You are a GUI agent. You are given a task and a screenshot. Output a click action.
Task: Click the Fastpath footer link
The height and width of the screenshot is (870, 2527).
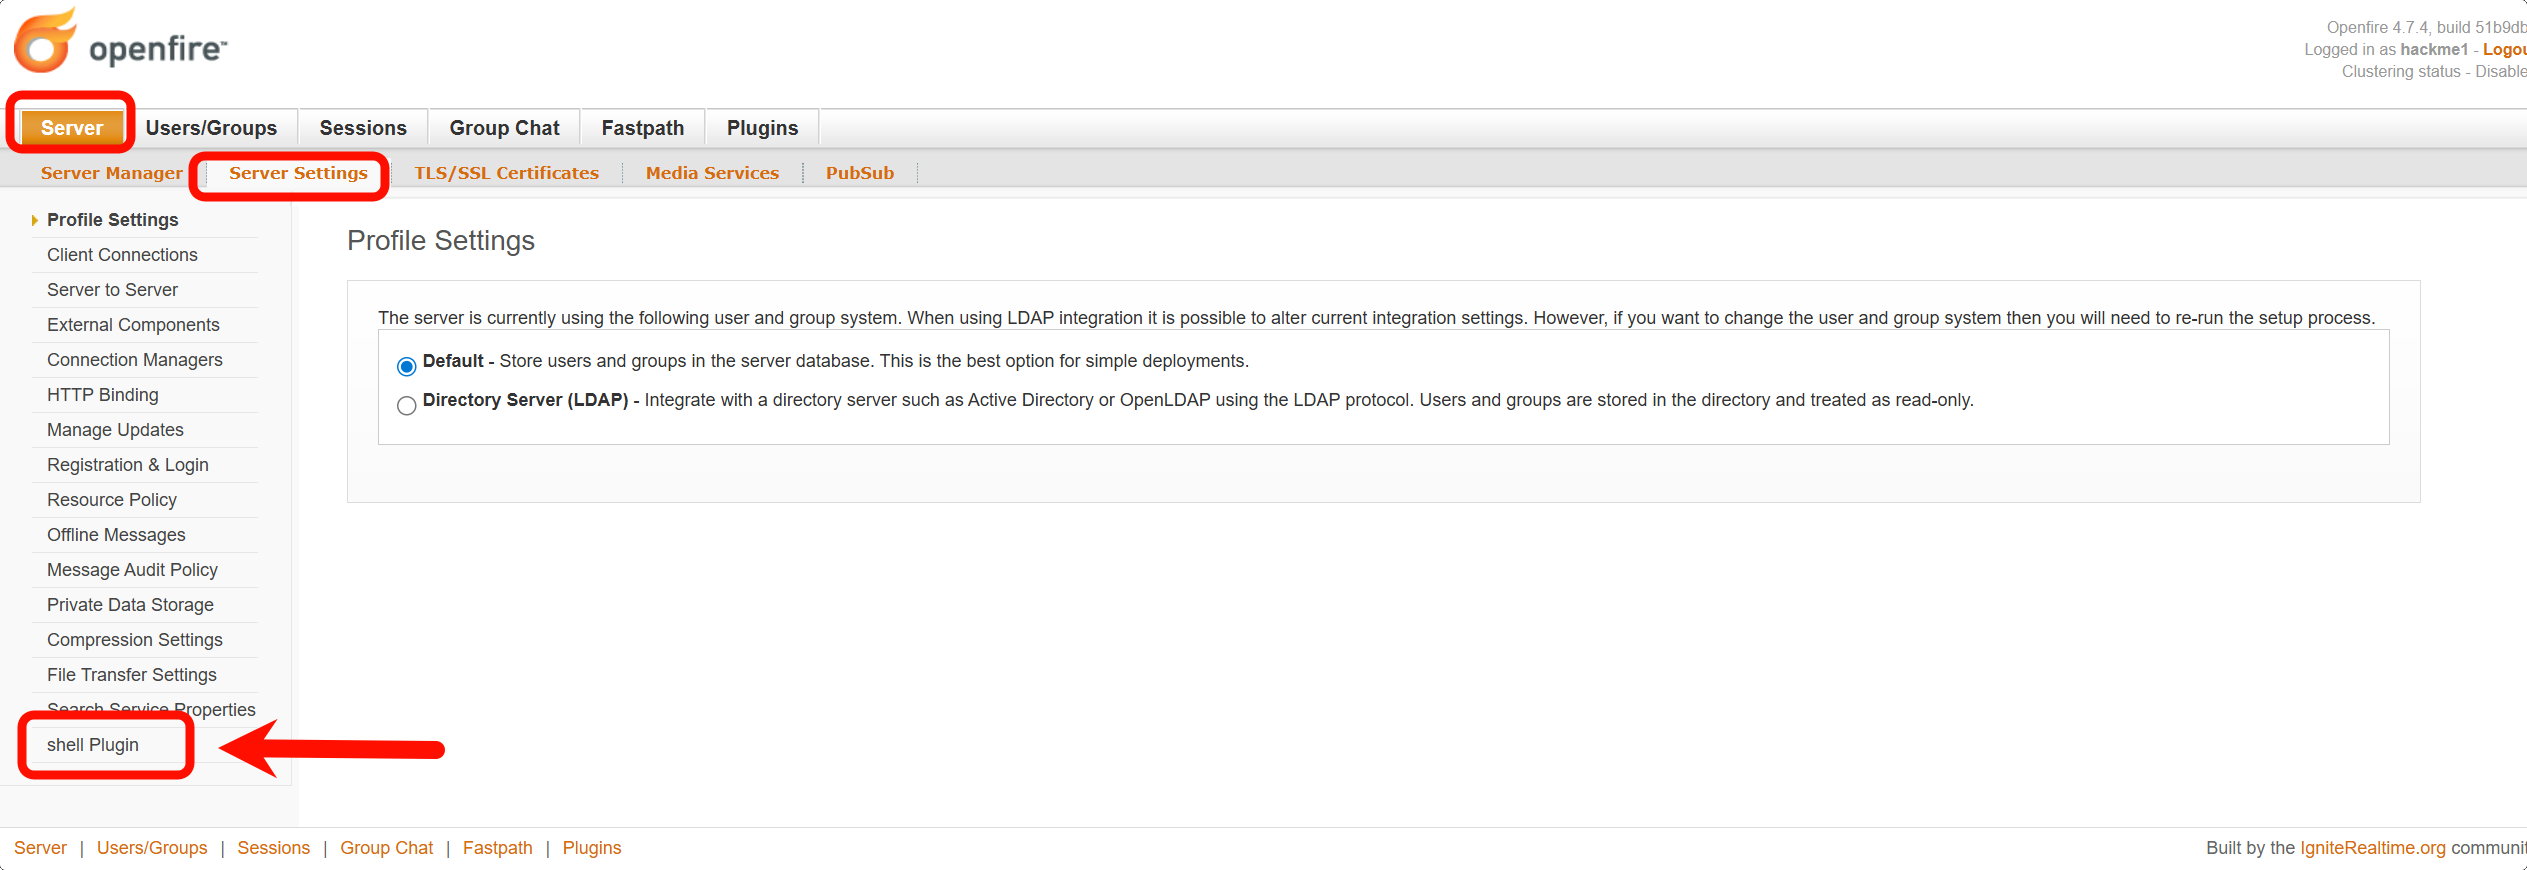tap(497, 848)
